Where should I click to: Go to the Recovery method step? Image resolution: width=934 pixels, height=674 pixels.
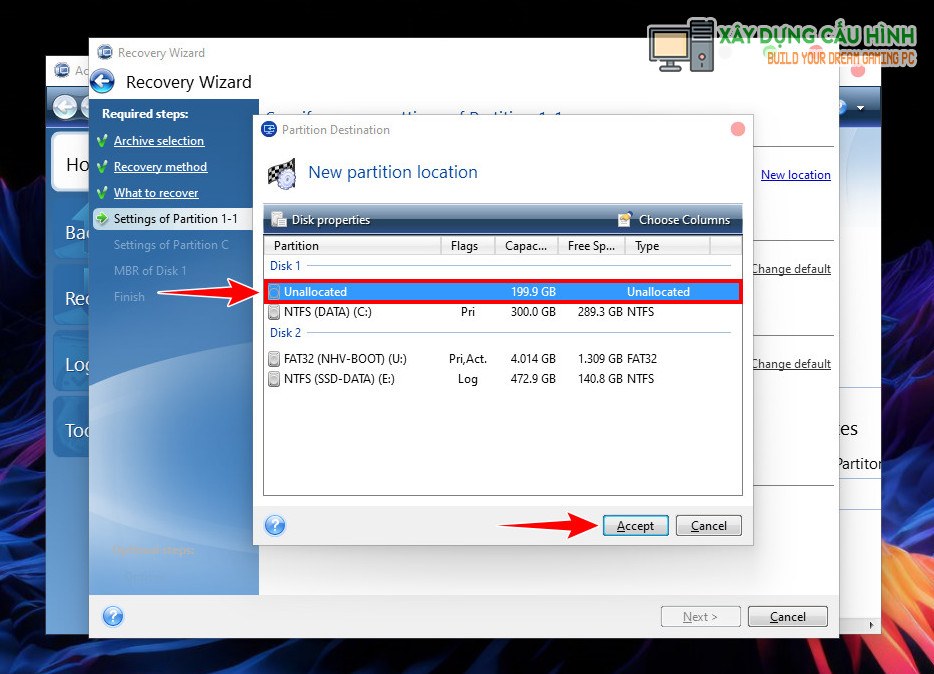coord(160,167)
